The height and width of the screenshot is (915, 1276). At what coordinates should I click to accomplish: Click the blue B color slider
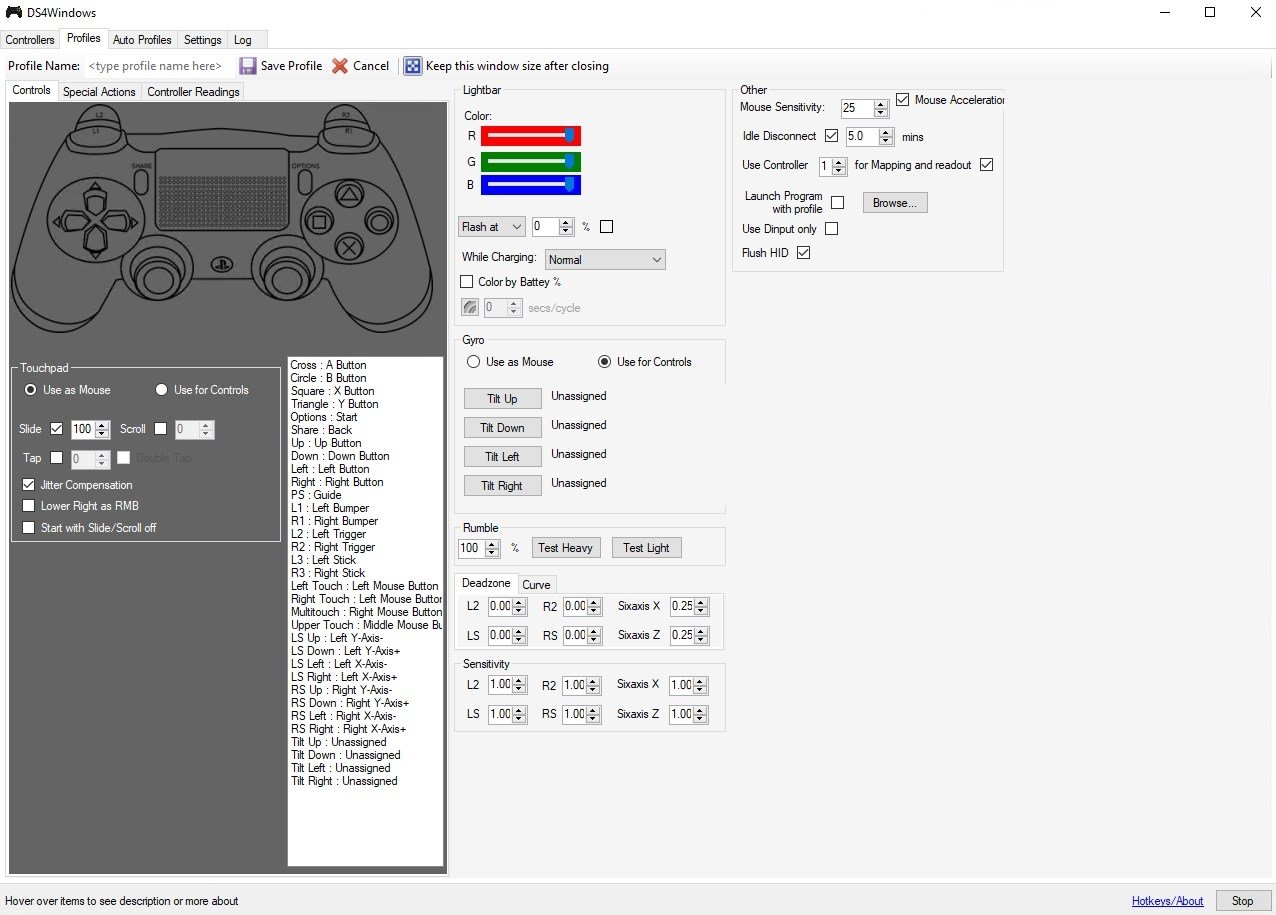click(530, 185)
